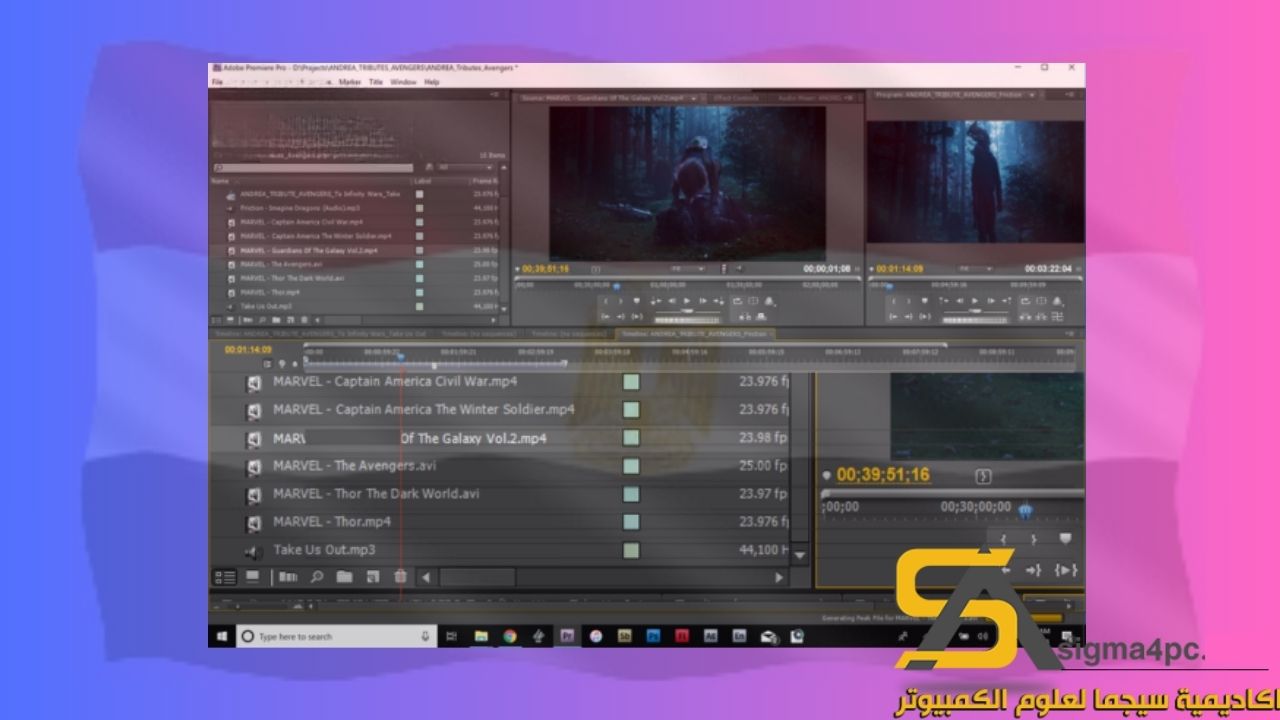This screenshot has height=720, width=1280.
Task: Click Lift button in Program monitor
Action: tap(1025, 315)
